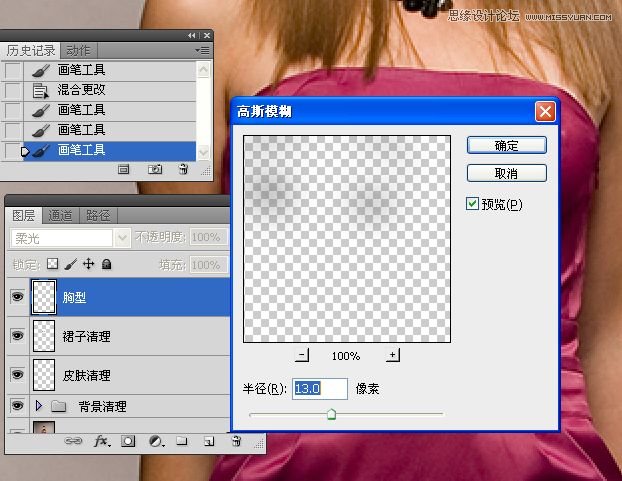Click the 裙子清理 layer thumbnail
Image resolution: width=622 pixels, height=481 pixels.
[x=44, y=336]
